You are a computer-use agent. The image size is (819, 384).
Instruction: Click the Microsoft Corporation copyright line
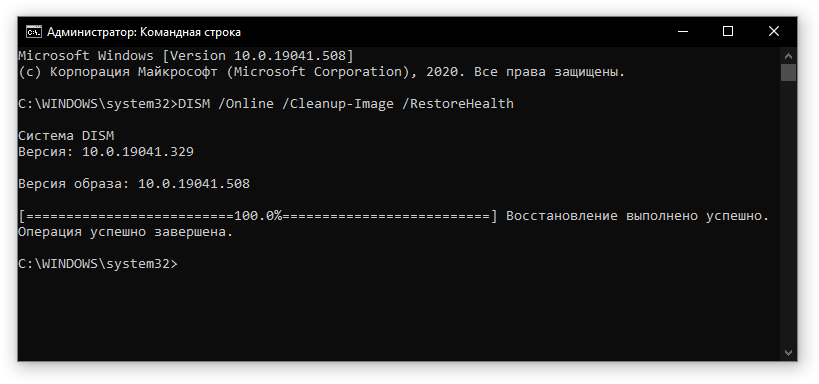321,72
